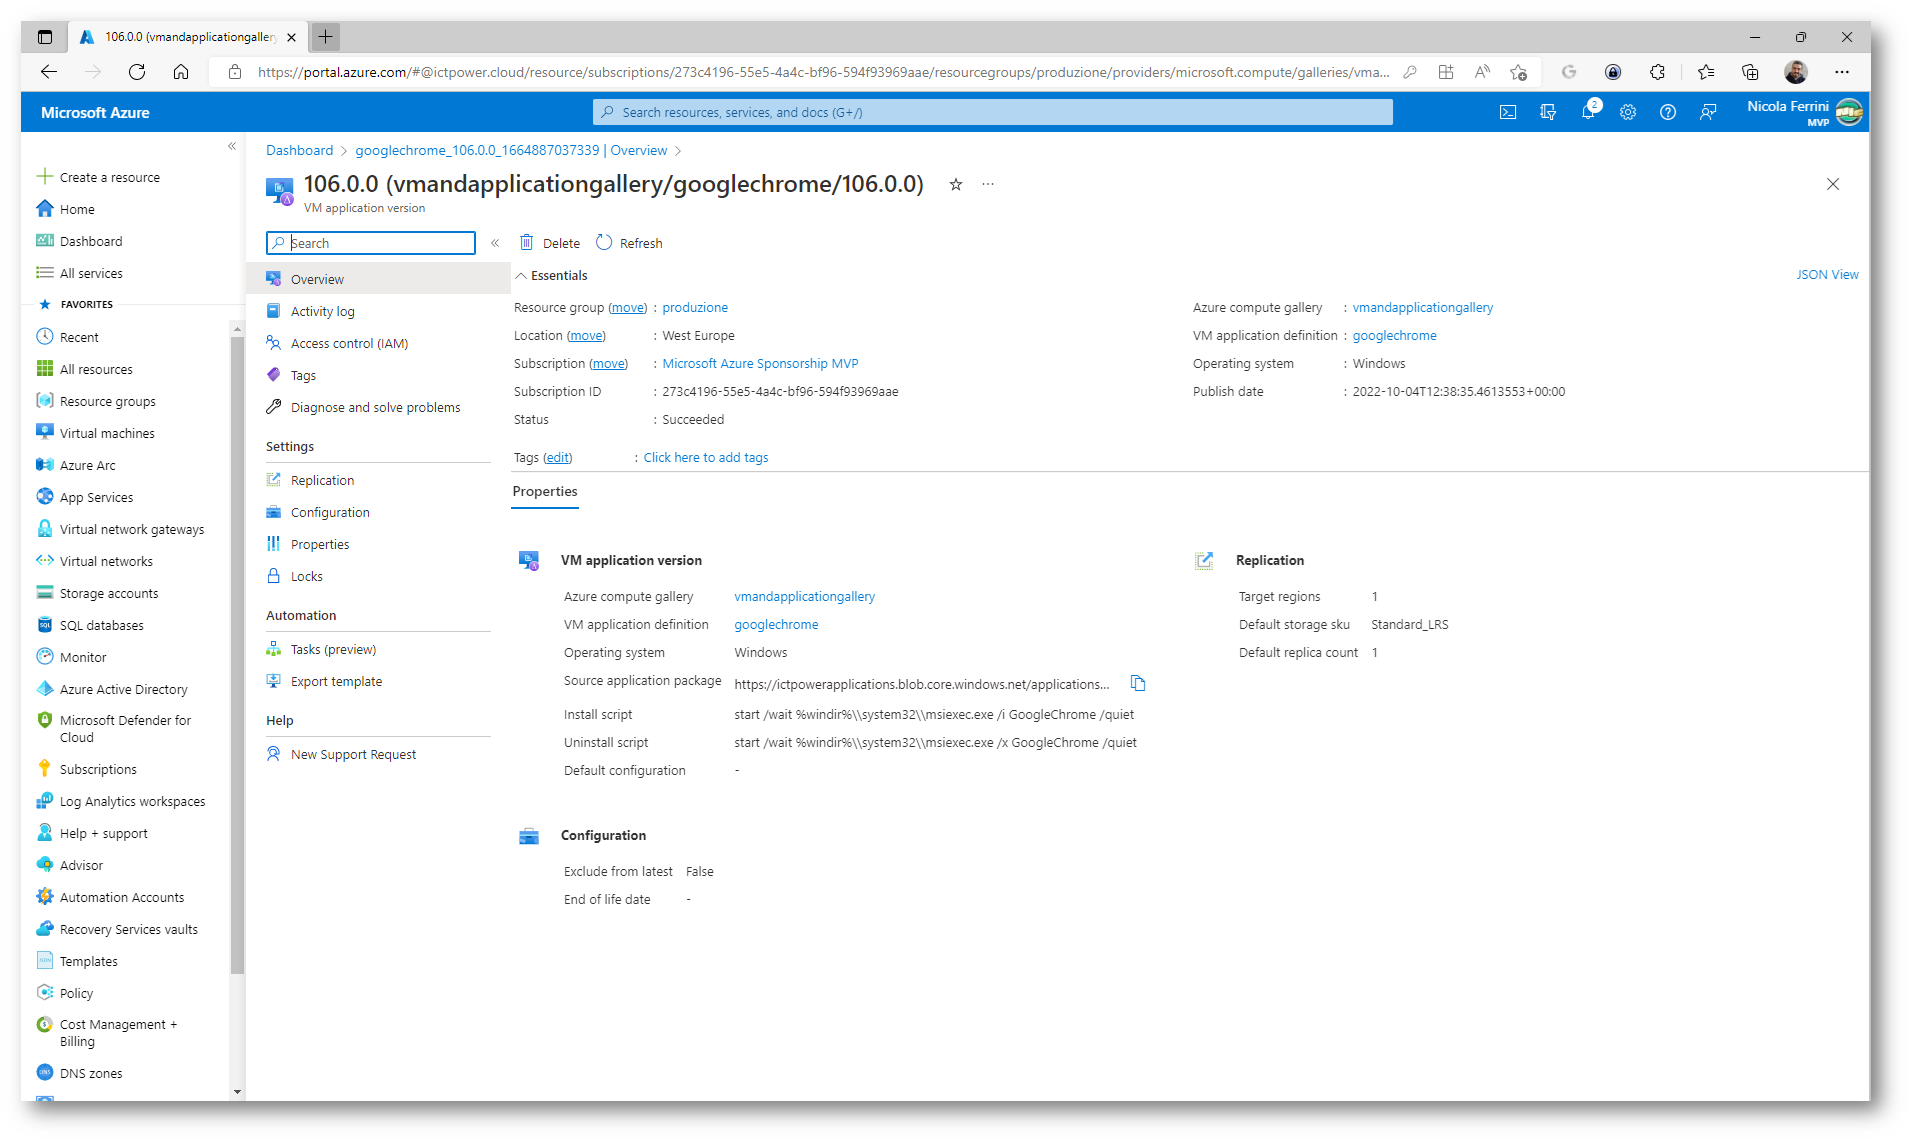
Task: Copy the source application package URL
Action: point(1138,683)
